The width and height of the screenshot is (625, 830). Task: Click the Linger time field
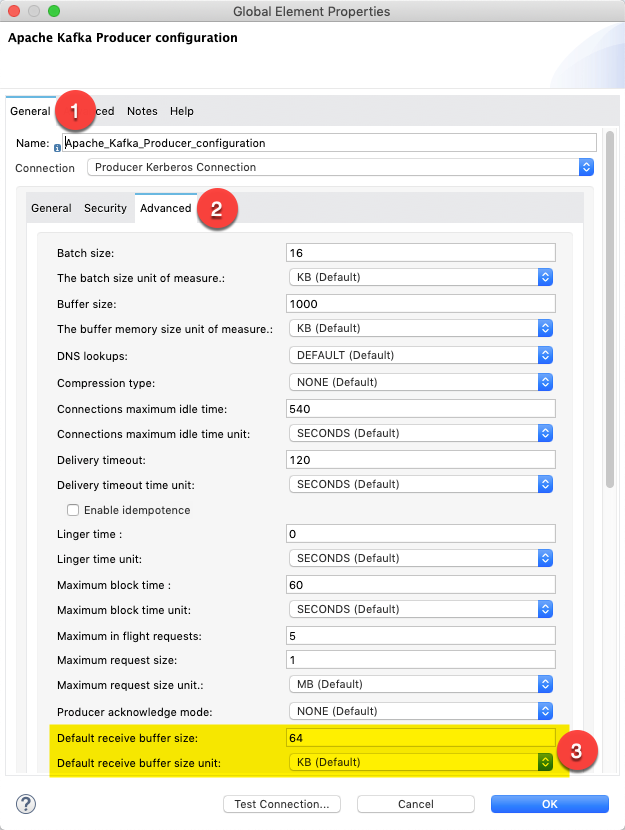coord(421,534)
